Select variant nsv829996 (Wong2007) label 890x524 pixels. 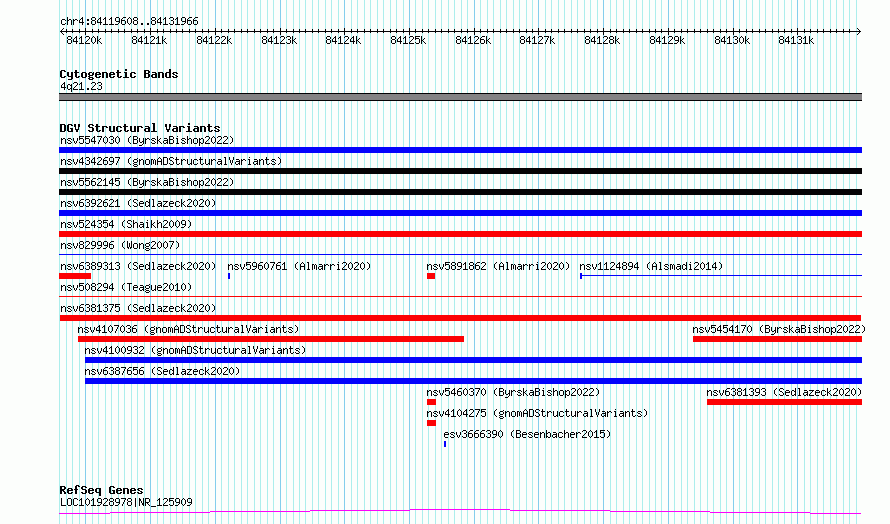click(x=120, y=245)
